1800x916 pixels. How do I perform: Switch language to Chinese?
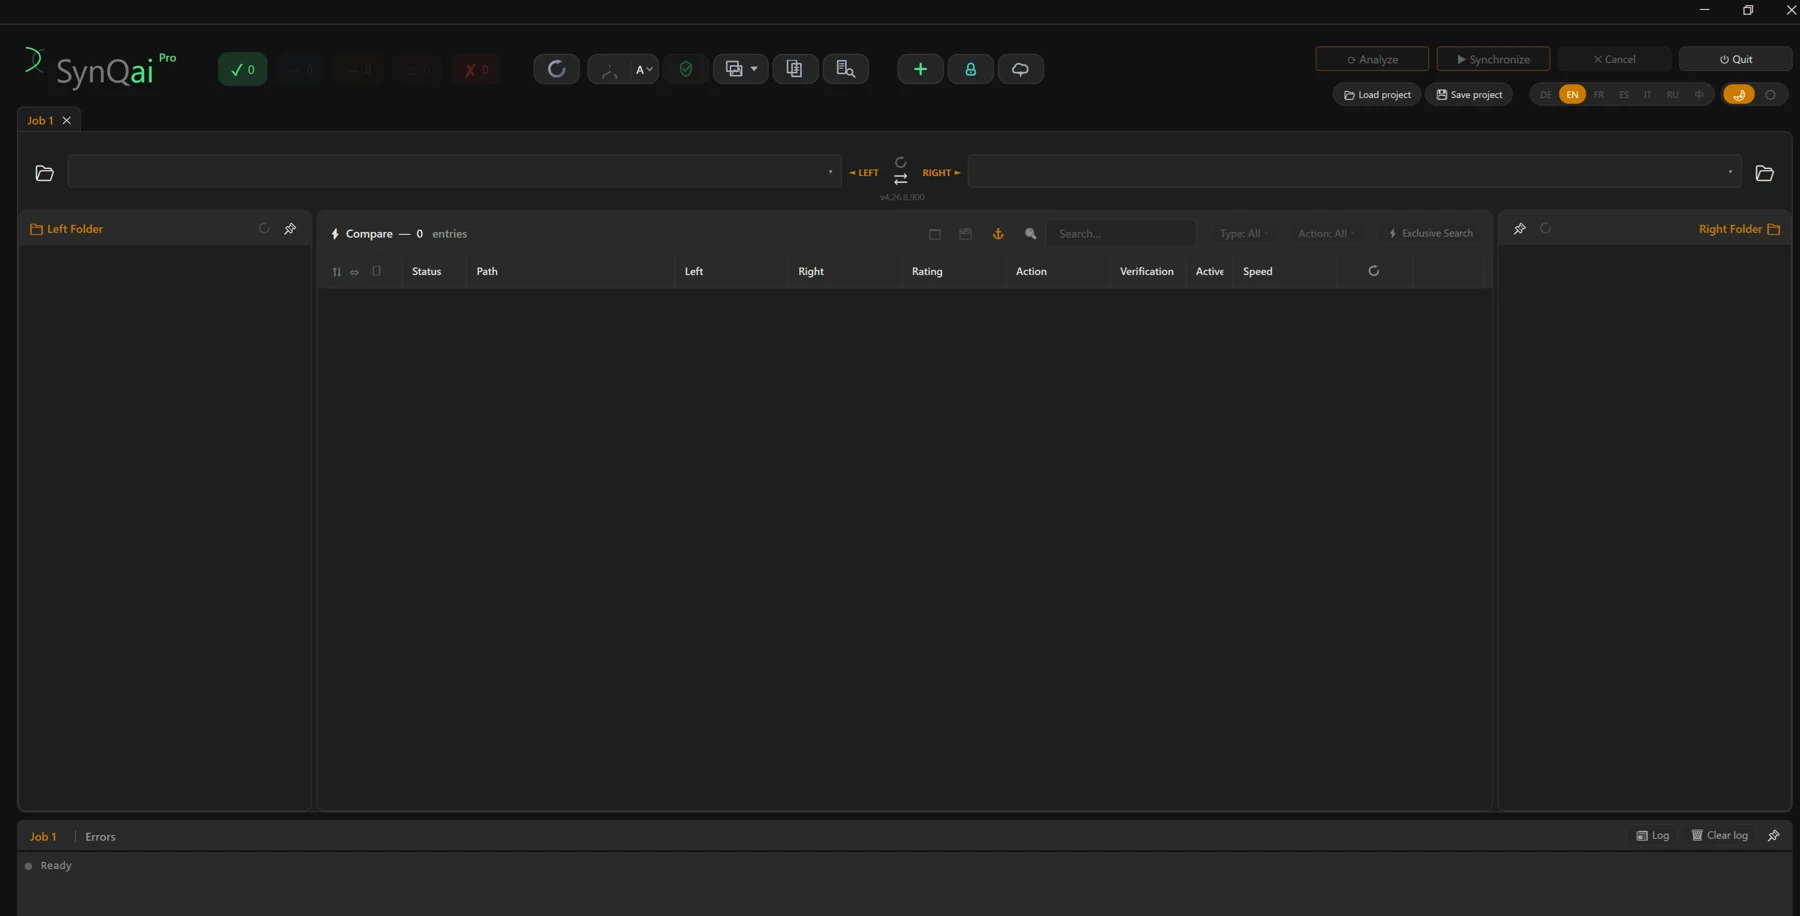tap(1698, 94)
